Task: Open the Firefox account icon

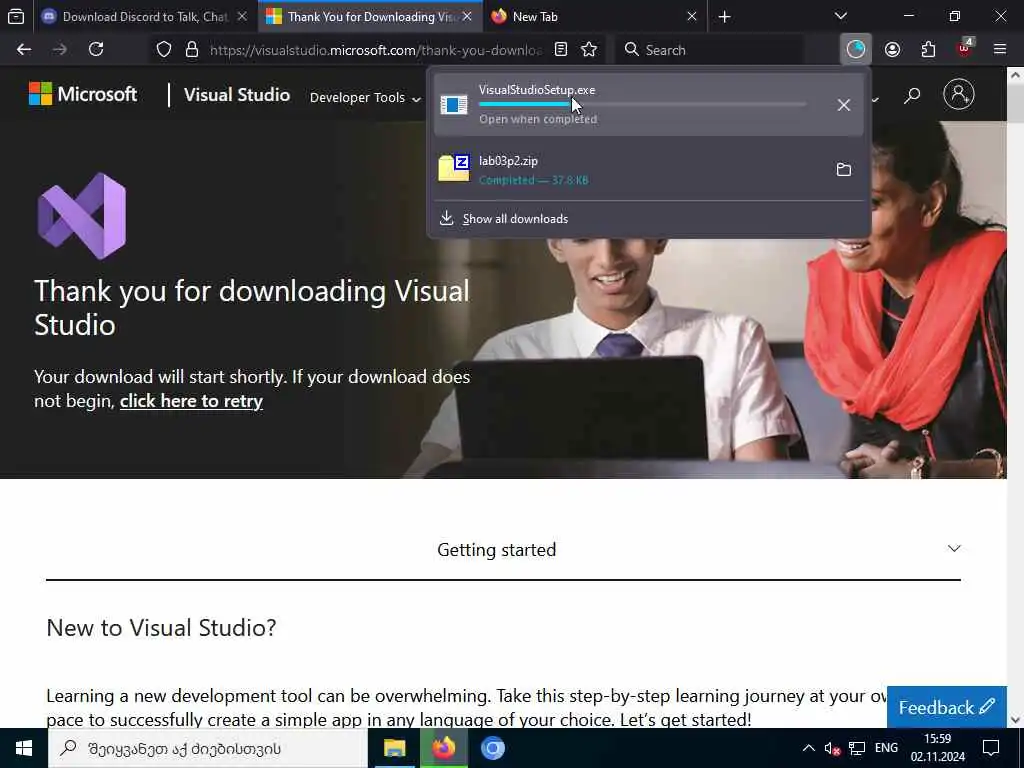Action: [892, 50]
